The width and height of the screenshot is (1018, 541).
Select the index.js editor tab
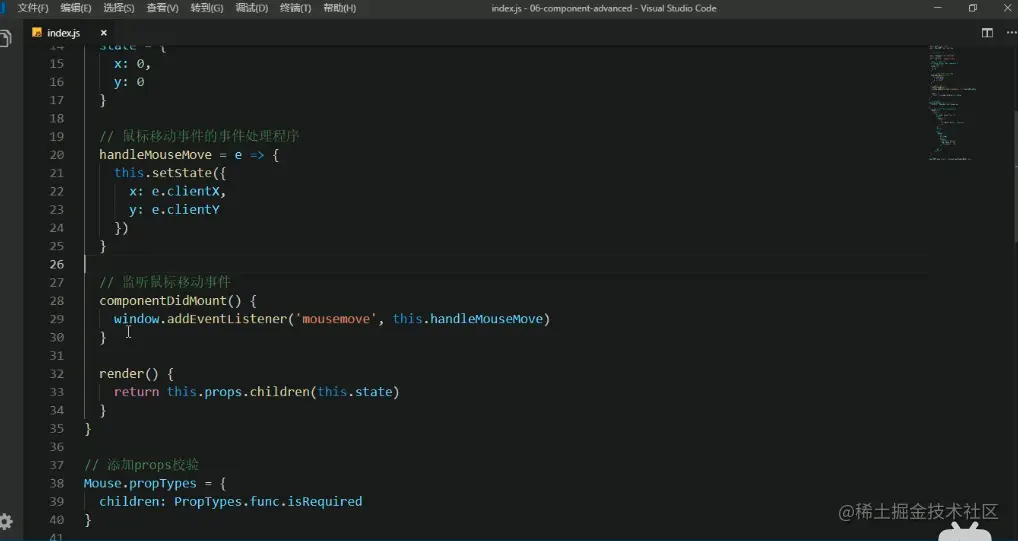click(x=70, y=32)
